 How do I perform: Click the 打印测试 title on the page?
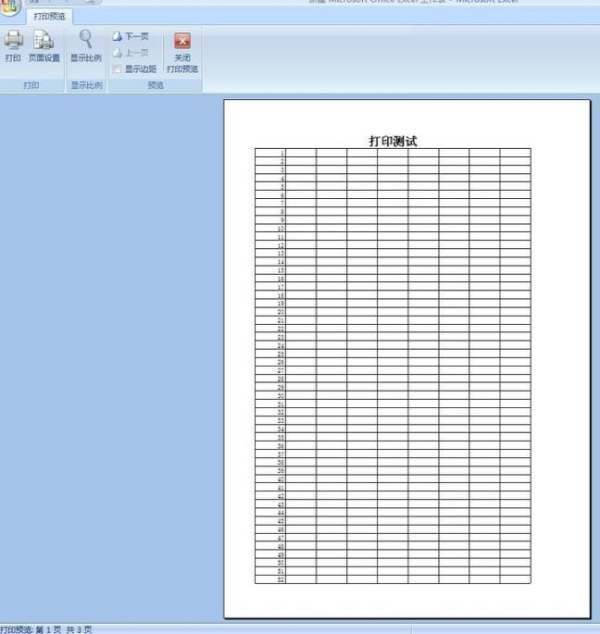[x=392, y=141]
